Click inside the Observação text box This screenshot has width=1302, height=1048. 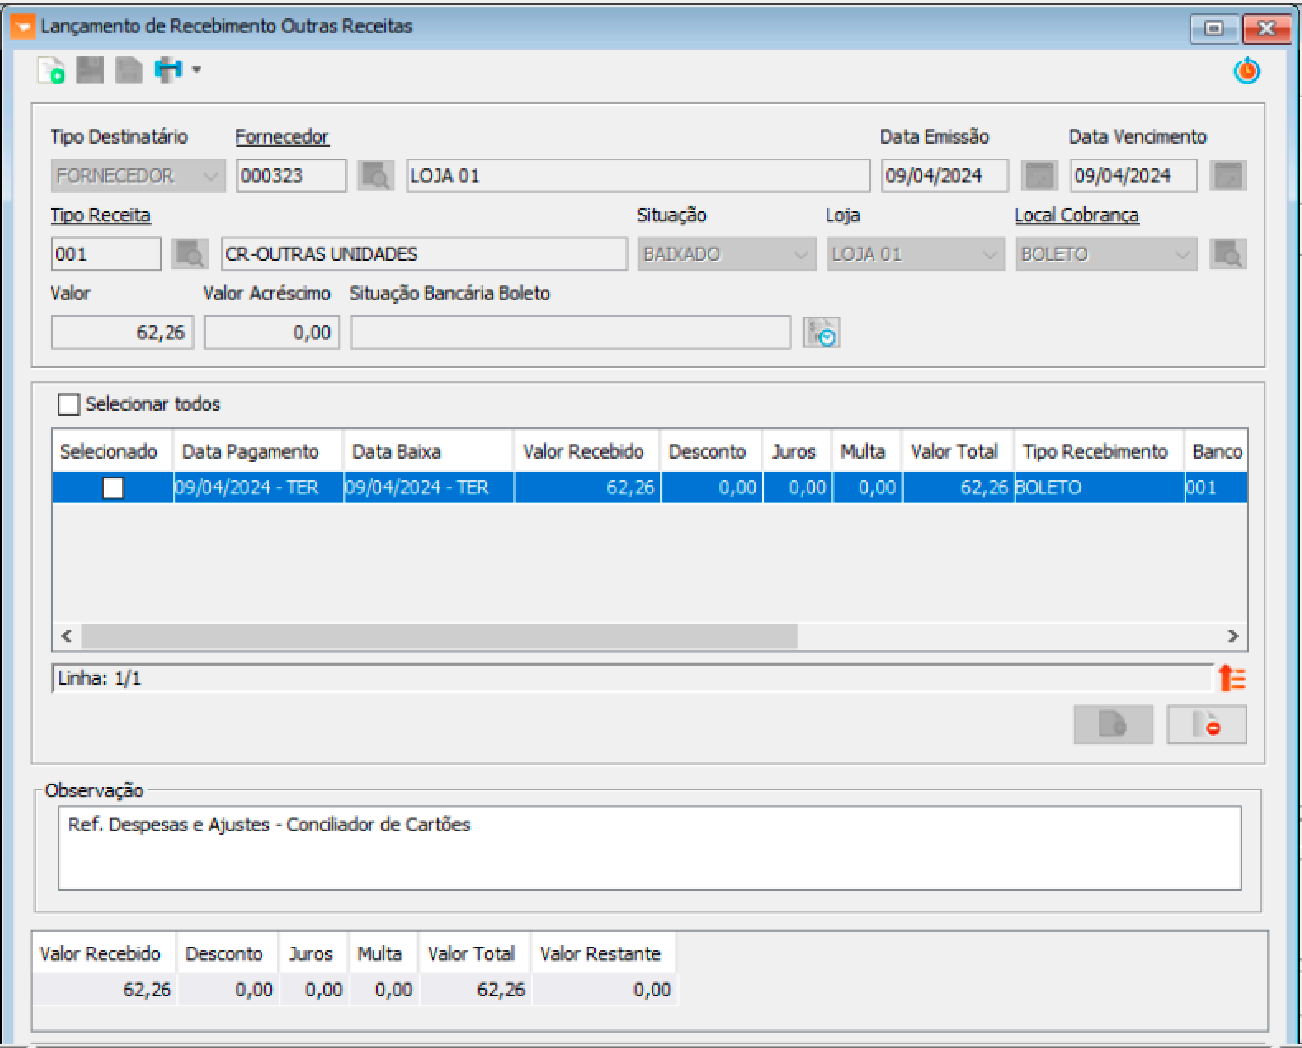tap(650, 848)
